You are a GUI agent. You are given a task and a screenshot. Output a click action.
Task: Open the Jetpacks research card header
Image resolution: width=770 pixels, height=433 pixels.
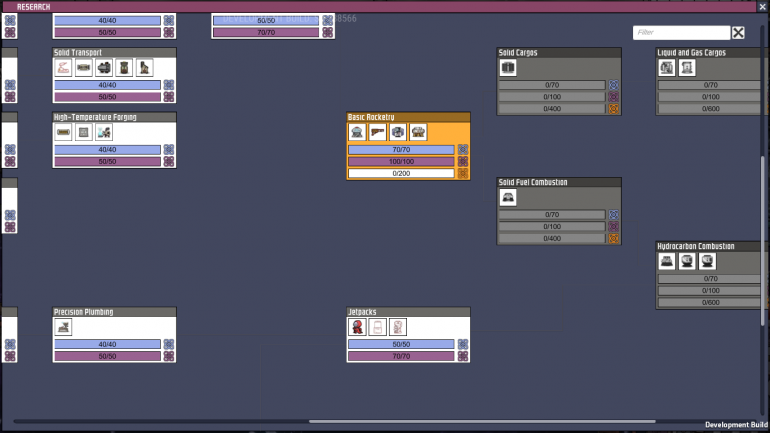[x=408, y=312]
